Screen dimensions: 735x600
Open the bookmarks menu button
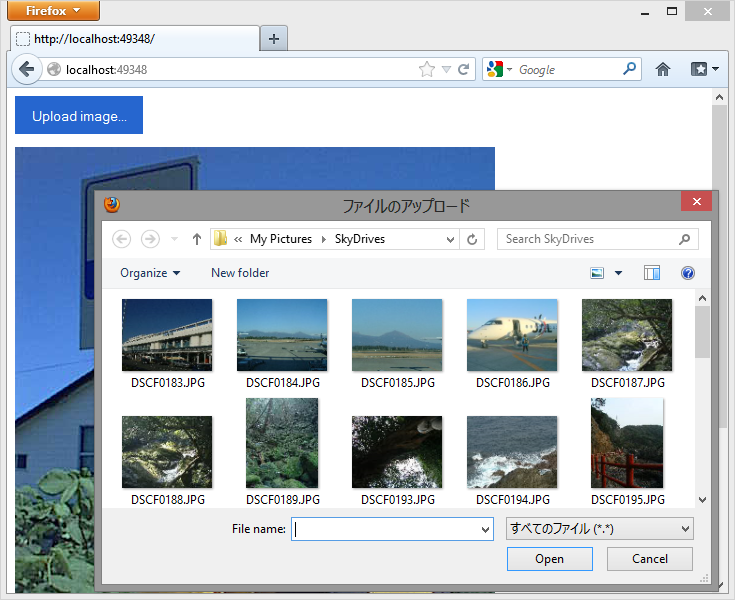(x=705, y=69)
